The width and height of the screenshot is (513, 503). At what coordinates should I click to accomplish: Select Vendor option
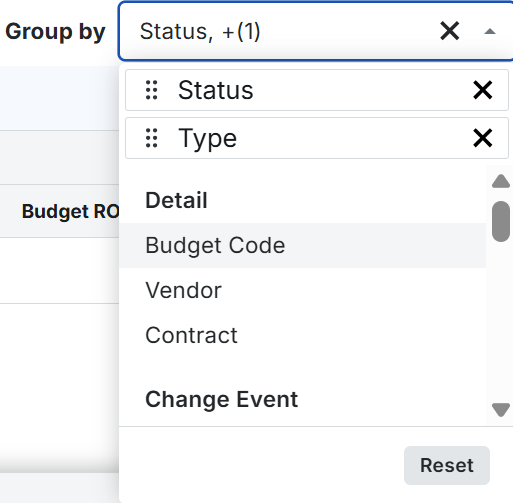point(302,290)
